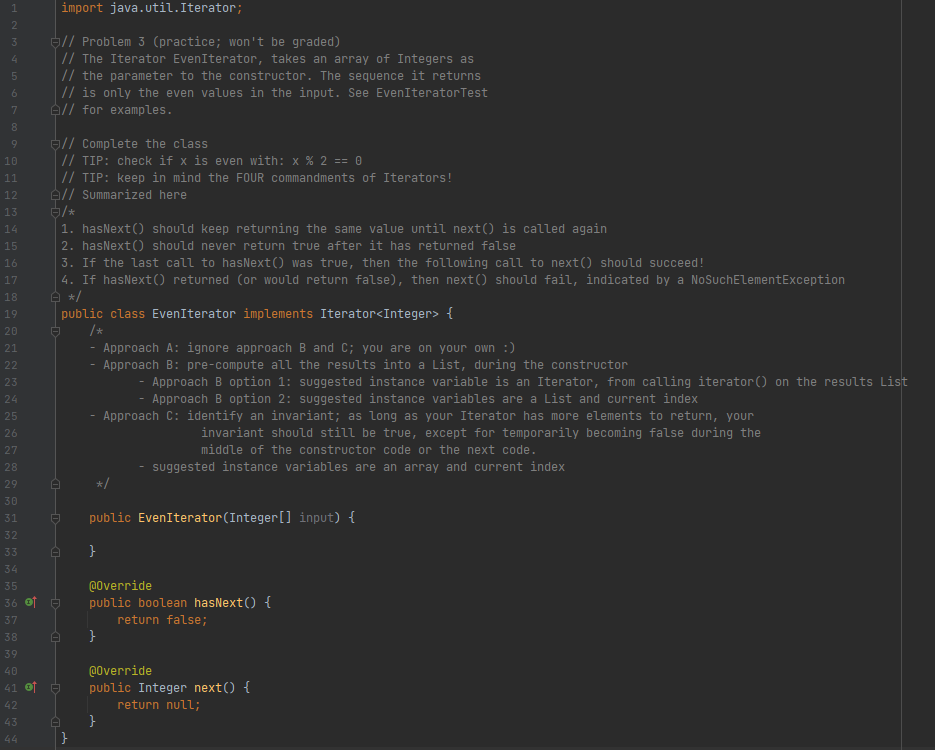Collapse the next() method body
This screenshot has width=935, height=750.
[55, 687]
